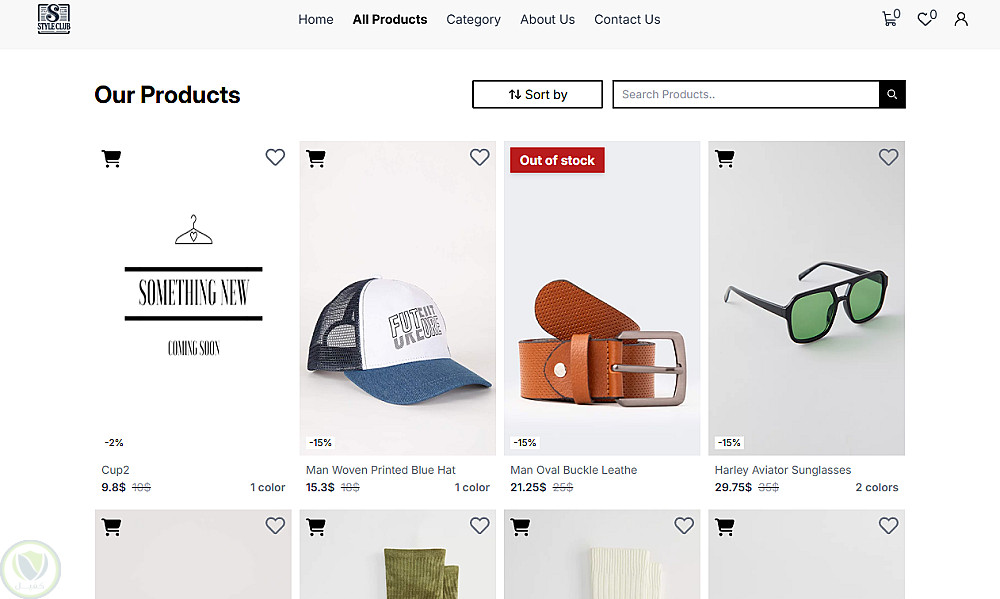This screenshot has width=1000, height=599.
Task: Go to the Home page
Action: pos(315,19)
